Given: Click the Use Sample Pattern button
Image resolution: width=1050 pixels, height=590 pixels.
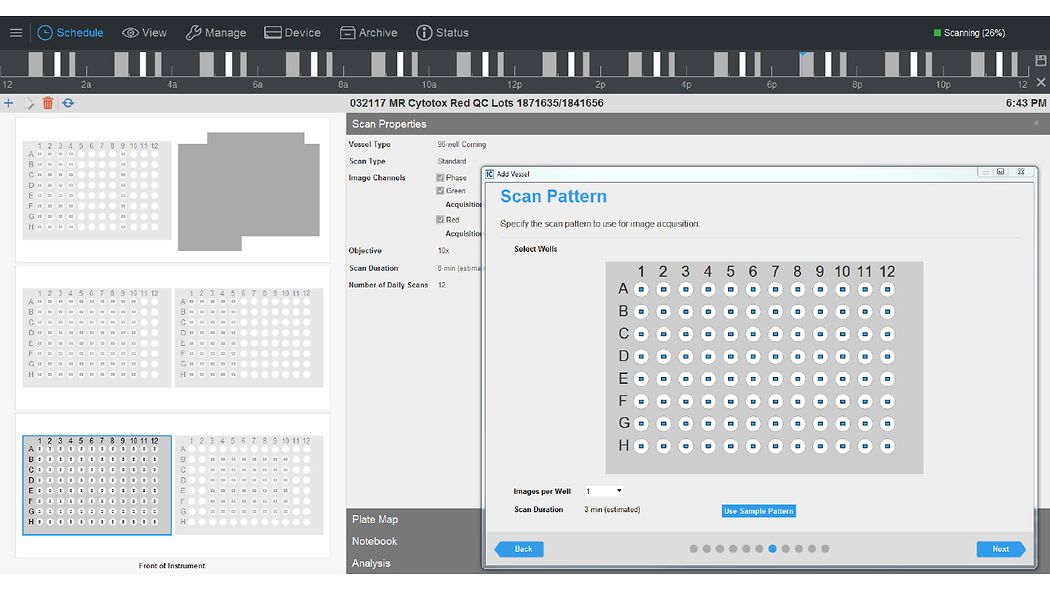Looking at the screenshot, I should pyautogui.click(x=758, y=510).
